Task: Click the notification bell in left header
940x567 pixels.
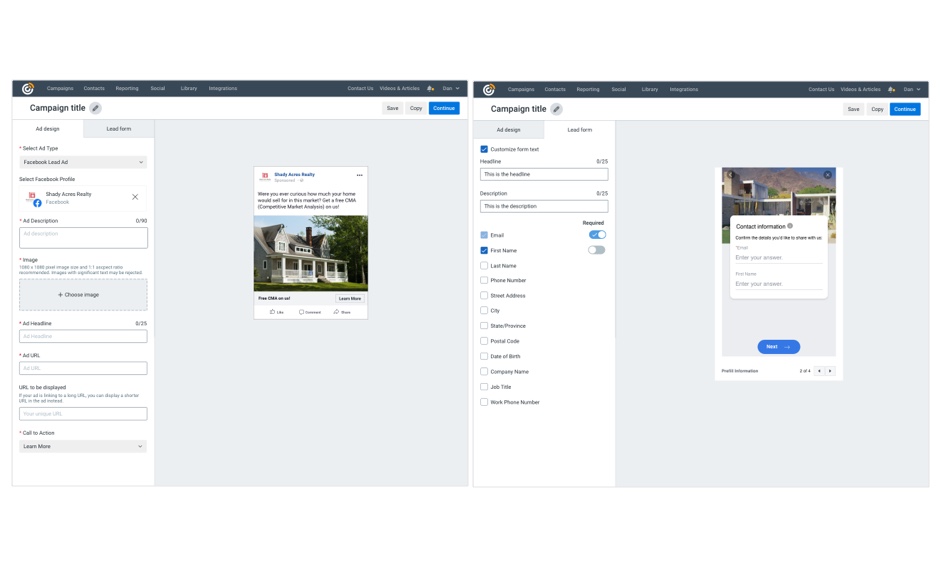Action: (x=430, y=88)
